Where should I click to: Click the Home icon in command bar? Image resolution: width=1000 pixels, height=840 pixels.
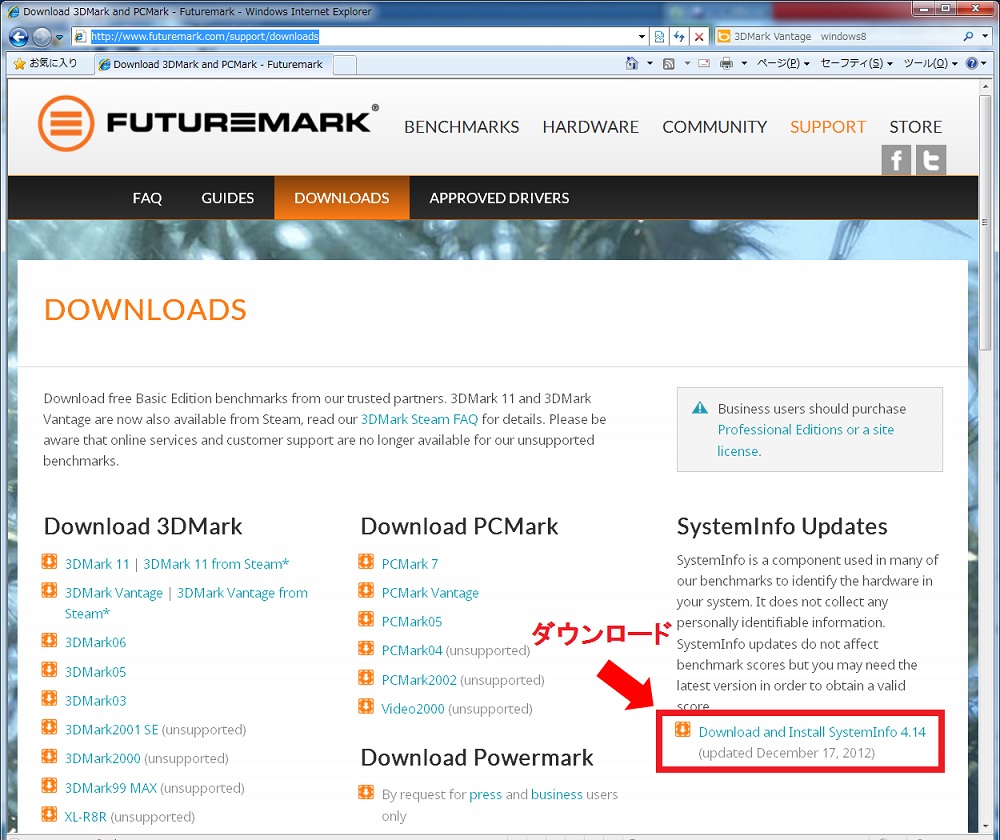[631, 63]
